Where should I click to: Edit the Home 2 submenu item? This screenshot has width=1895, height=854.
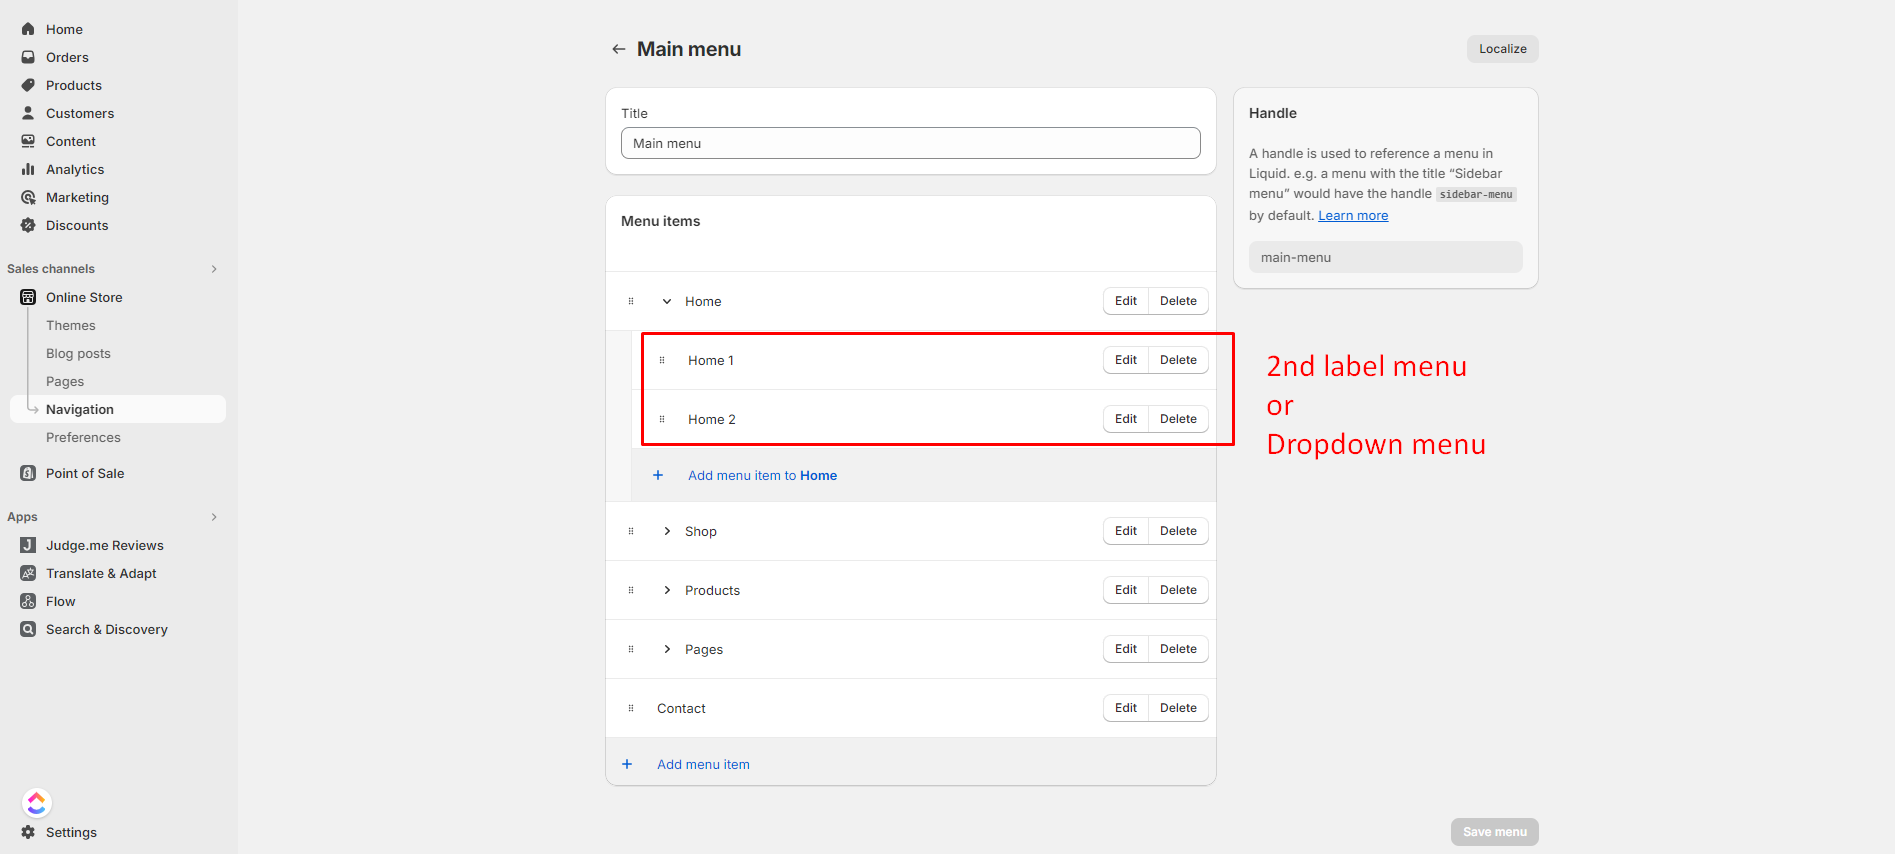[x=1126, y=419]
